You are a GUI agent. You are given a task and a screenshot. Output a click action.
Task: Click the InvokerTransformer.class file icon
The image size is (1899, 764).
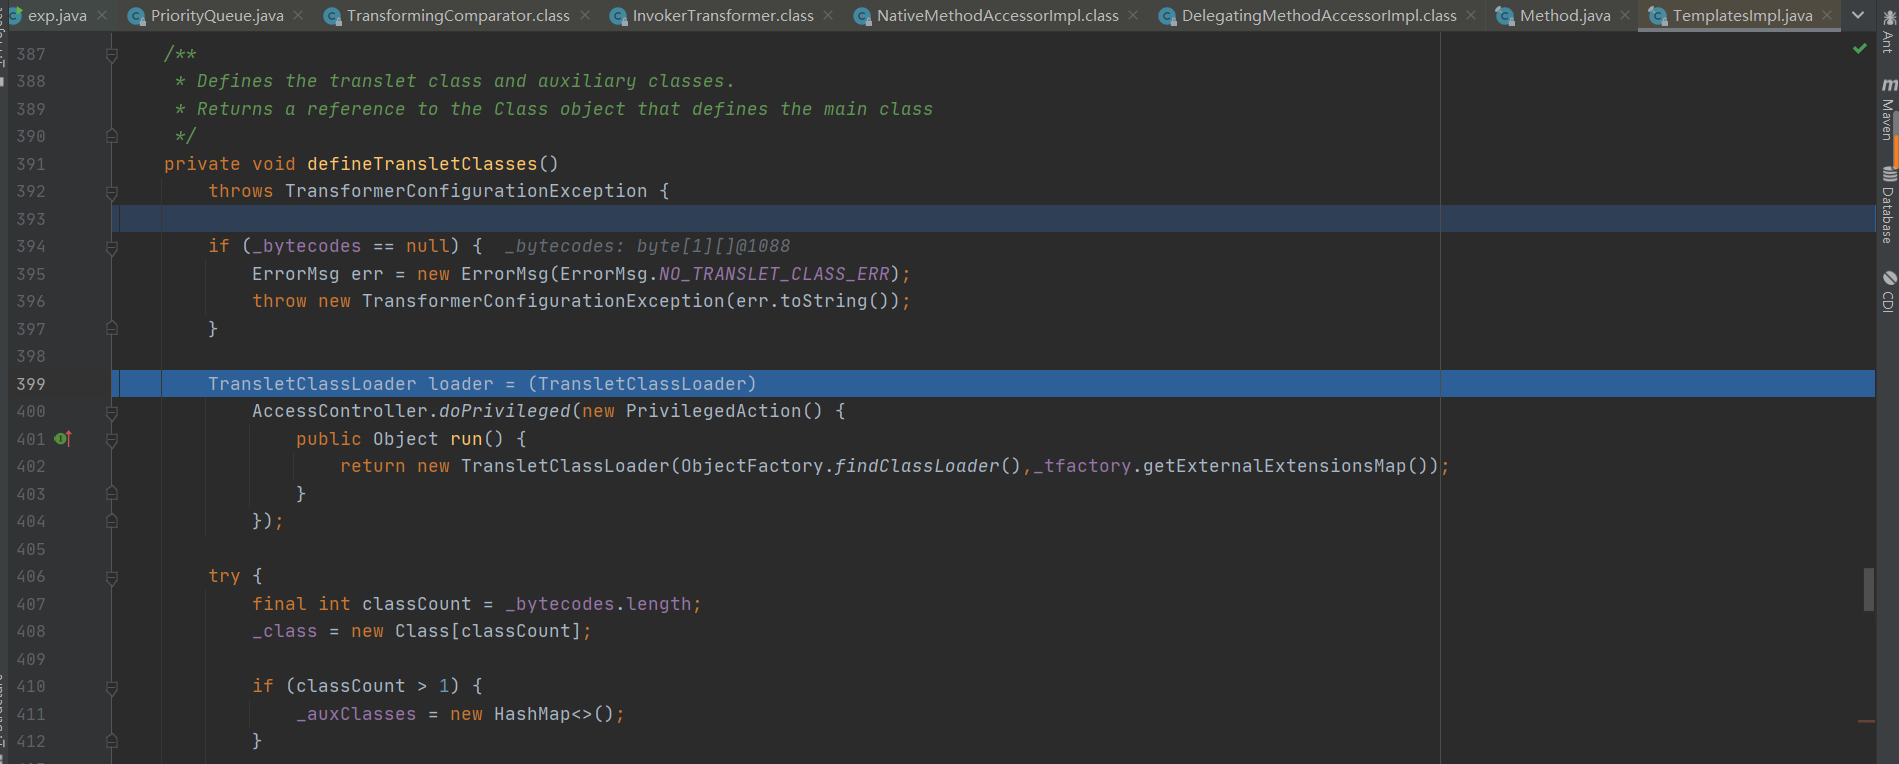coord(619,16)
